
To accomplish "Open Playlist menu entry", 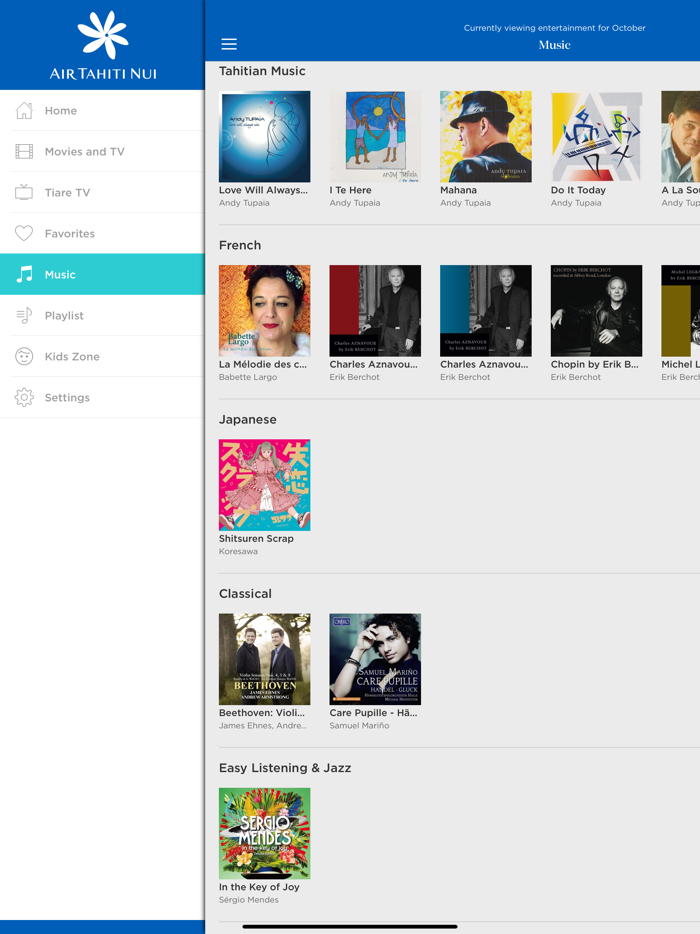I will tap(102, 315).
